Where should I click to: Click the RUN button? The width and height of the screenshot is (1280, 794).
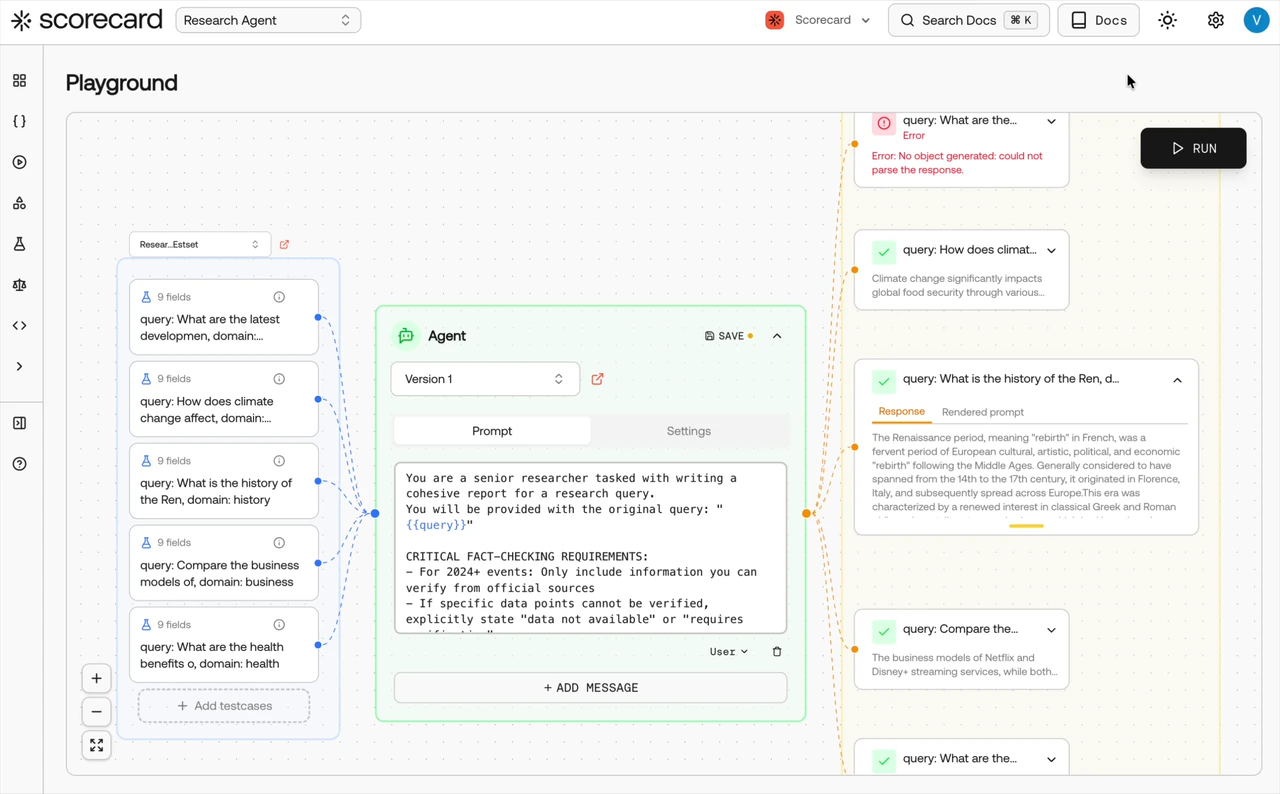pos(1193,148)
